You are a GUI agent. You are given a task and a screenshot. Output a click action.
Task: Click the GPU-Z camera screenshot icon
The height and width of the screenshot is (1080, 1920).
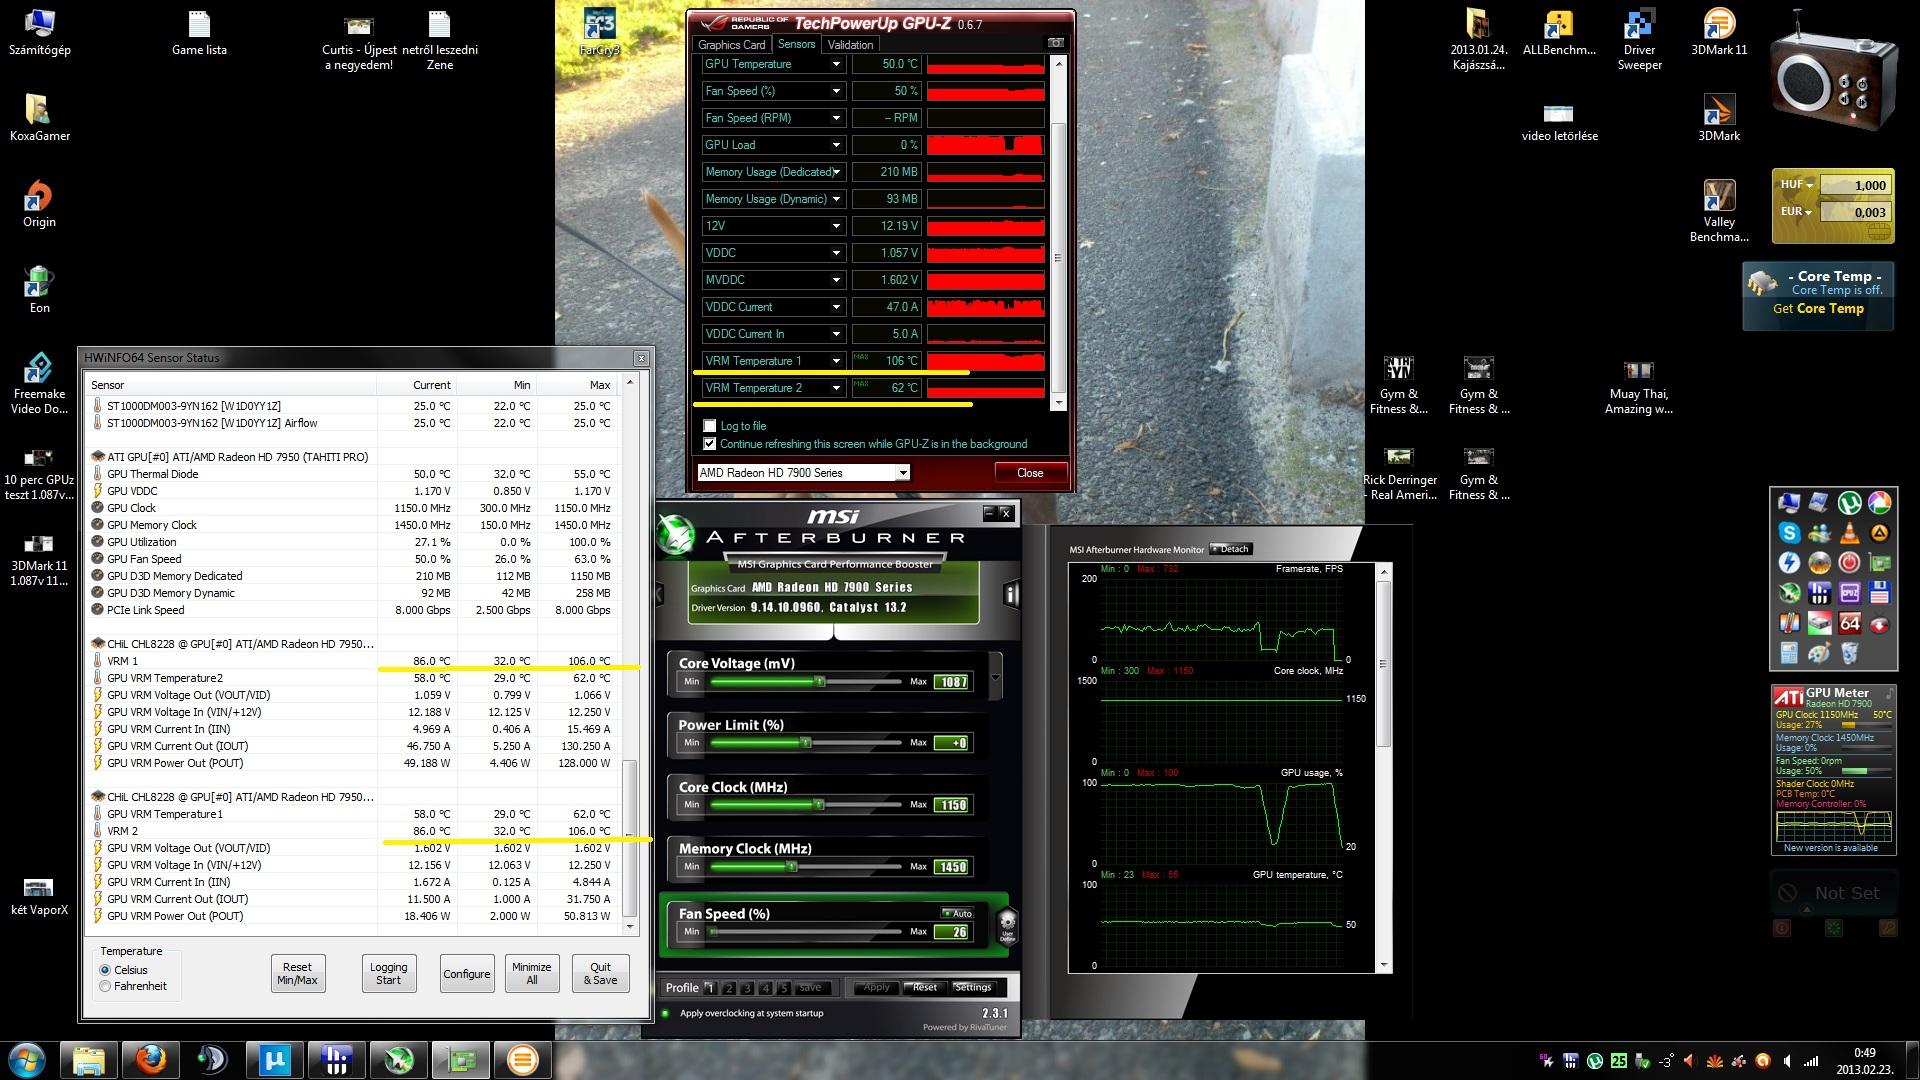point(1055,43)
